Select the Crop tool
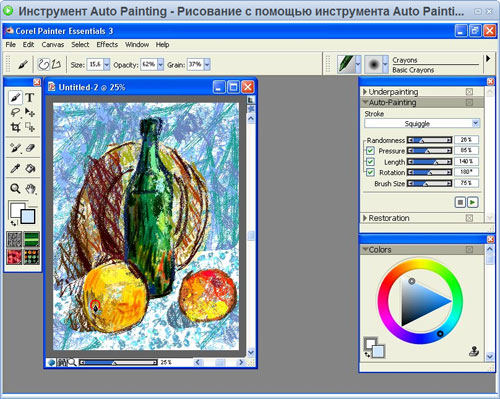500x399 pixels. pos(15,127)
